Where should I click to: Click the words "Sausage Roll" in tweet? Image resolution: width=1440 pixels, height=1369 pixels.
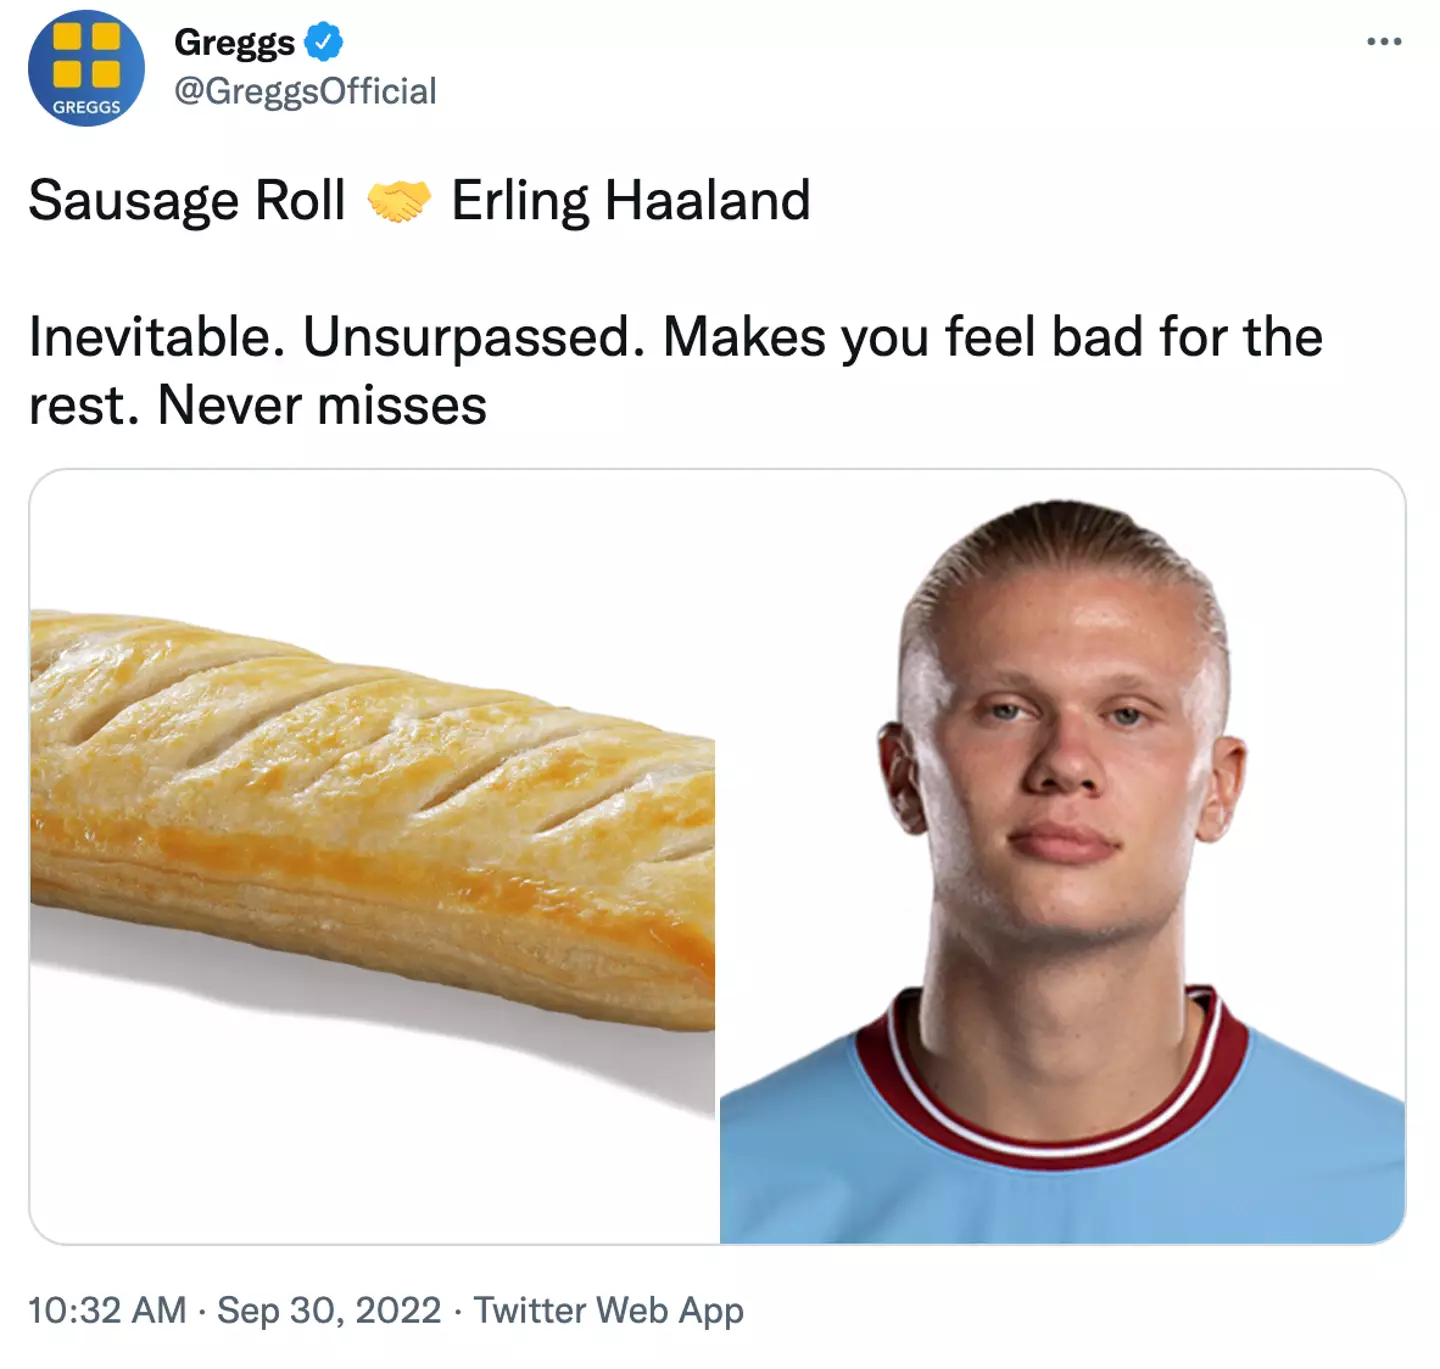187,200
